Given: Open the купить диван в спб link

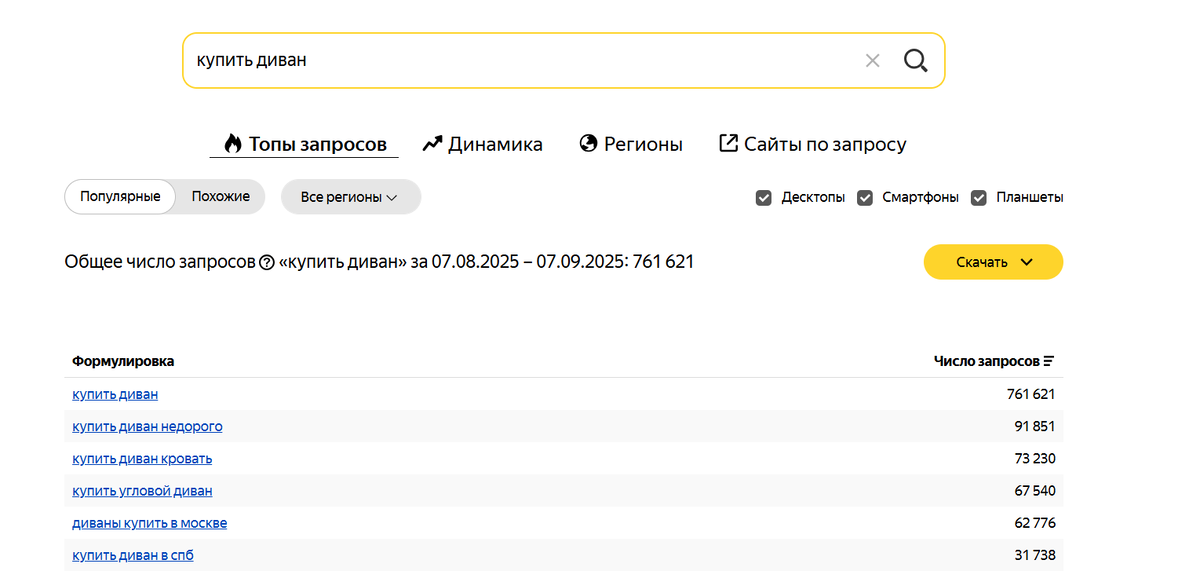Looking at the screenshot, I should click(x=133, y=555).
